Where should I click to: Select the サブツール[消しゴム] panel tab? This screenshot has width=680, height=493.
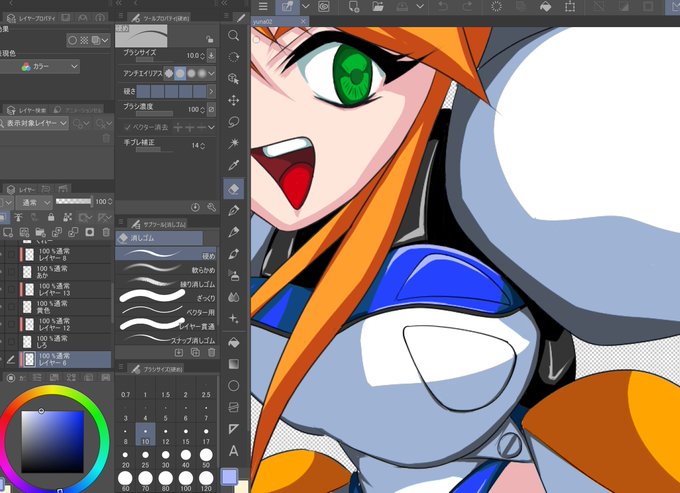(159, 224)
